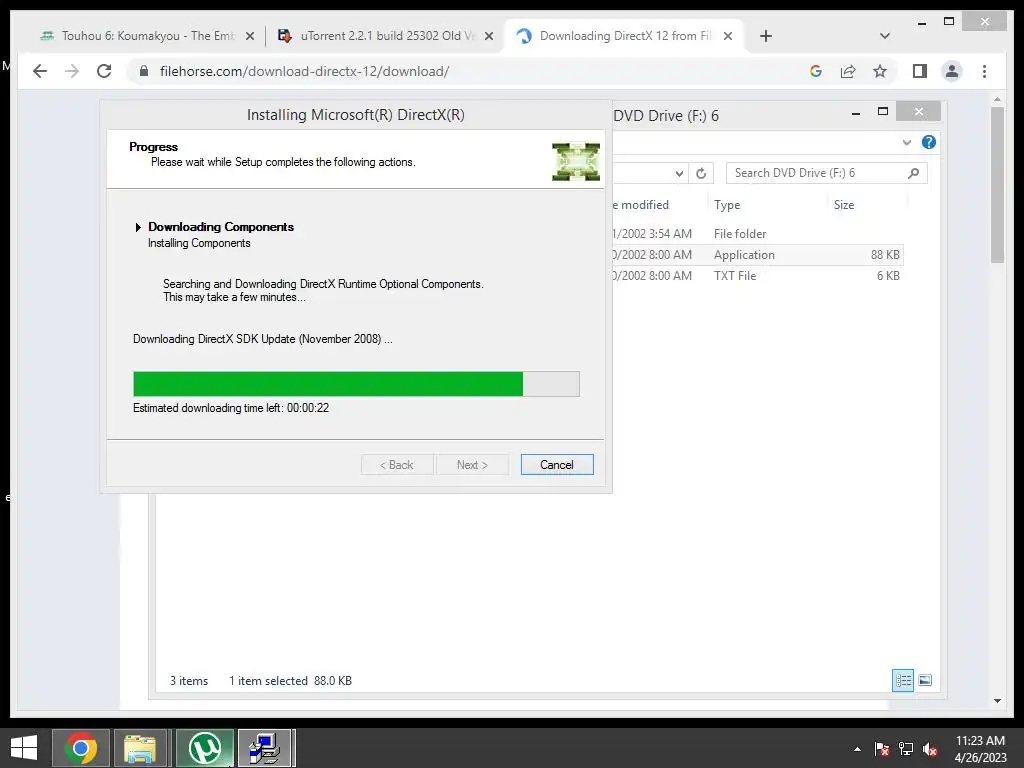Open the Chrome profile avatar
1024x768 pixels.
click(952, 71)
